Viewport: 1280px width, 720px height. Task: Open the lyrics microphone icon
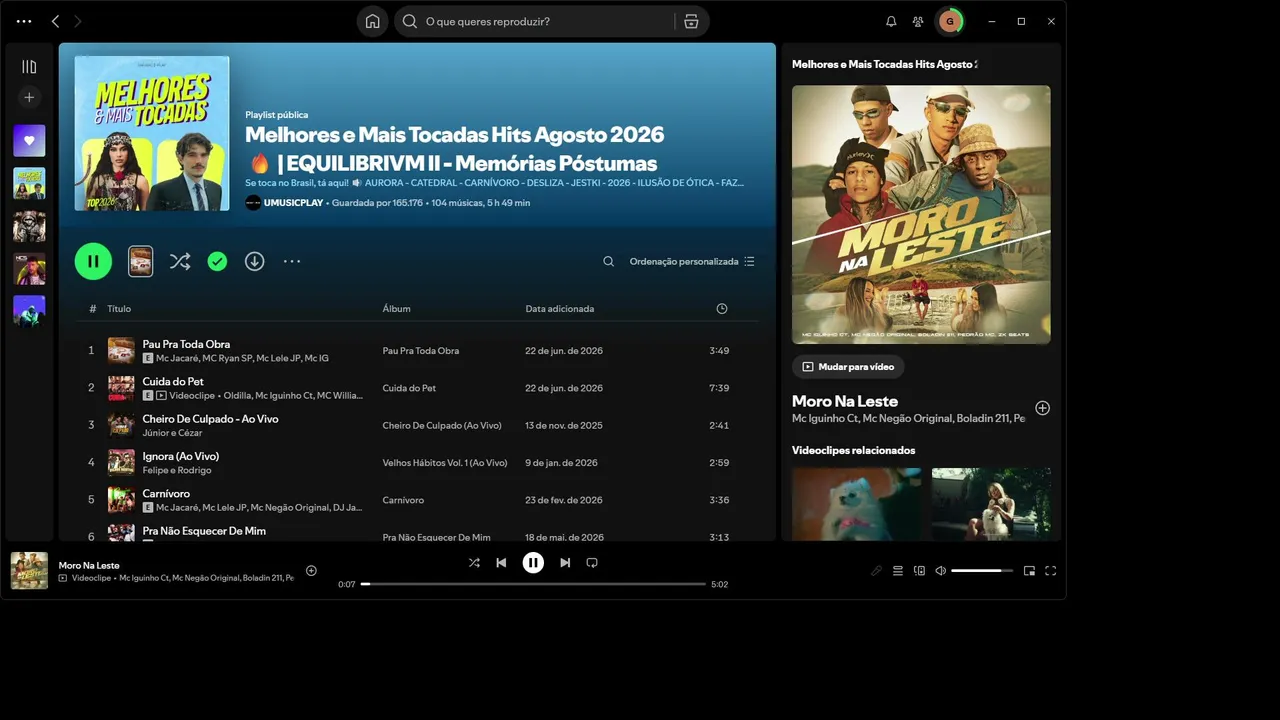pos(876,571)
